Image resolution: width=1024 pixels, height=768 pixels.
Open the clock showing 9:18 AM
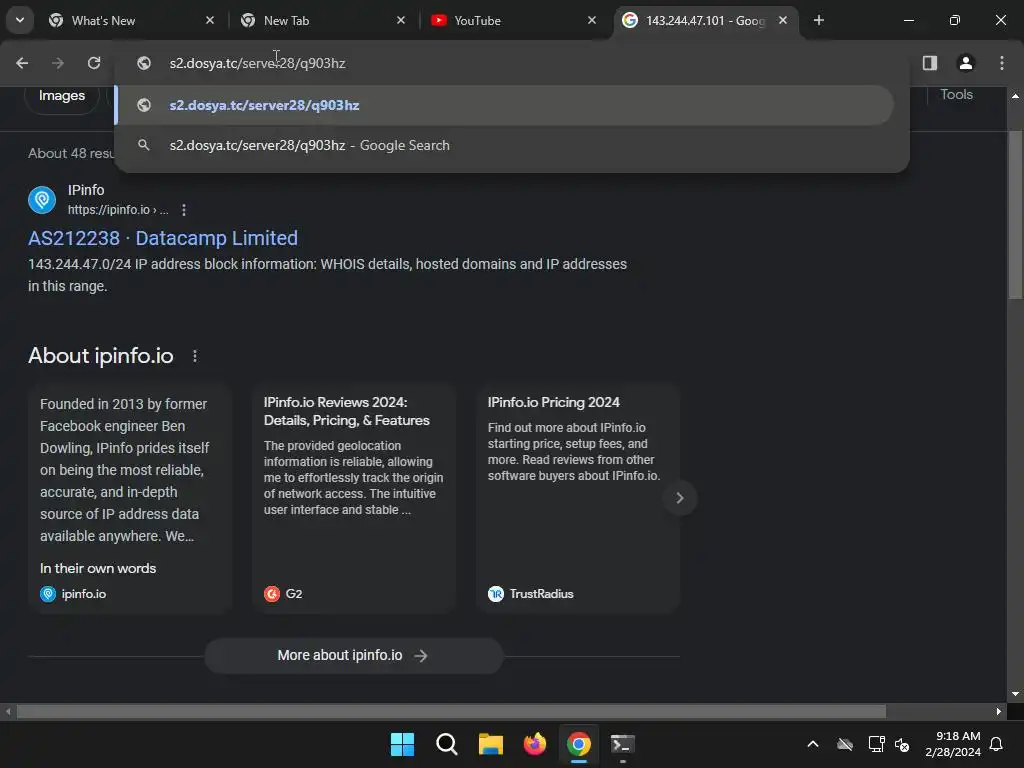953,744
